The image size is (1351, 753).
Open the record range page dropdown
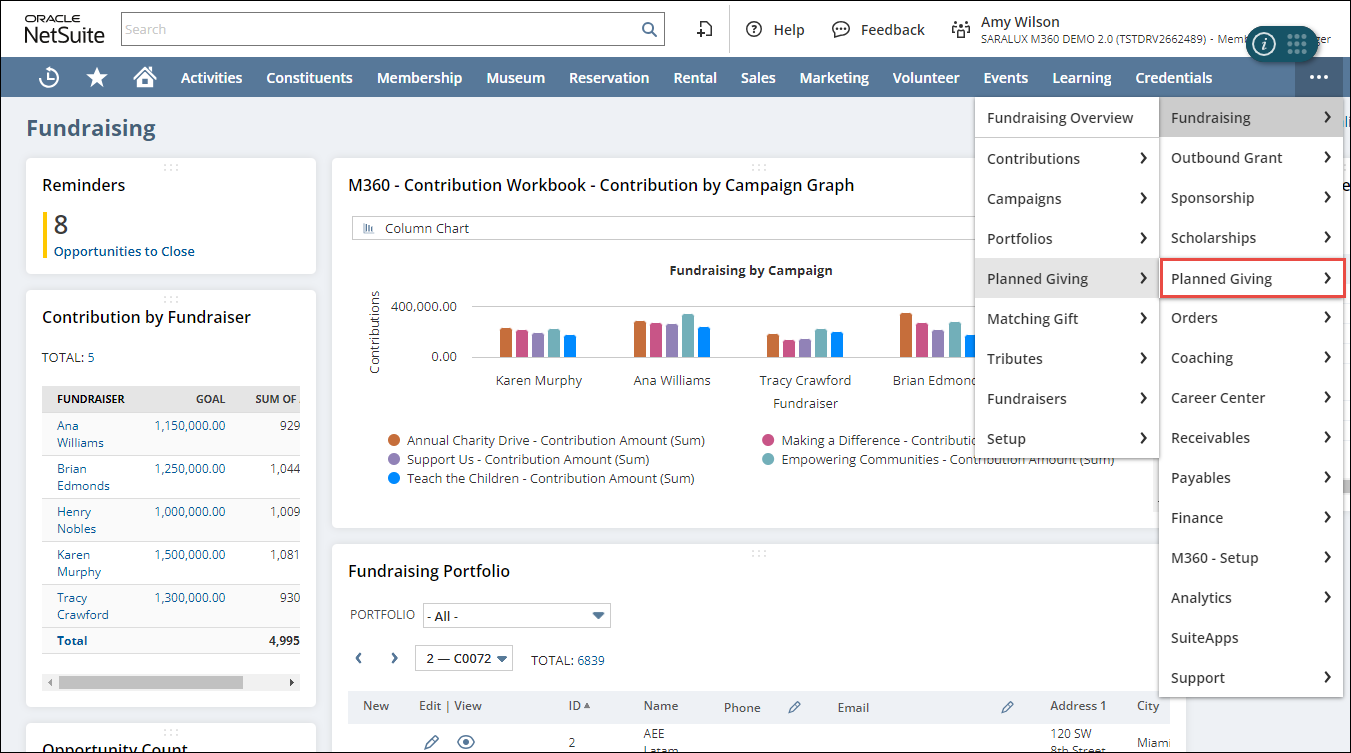(464, 658)
